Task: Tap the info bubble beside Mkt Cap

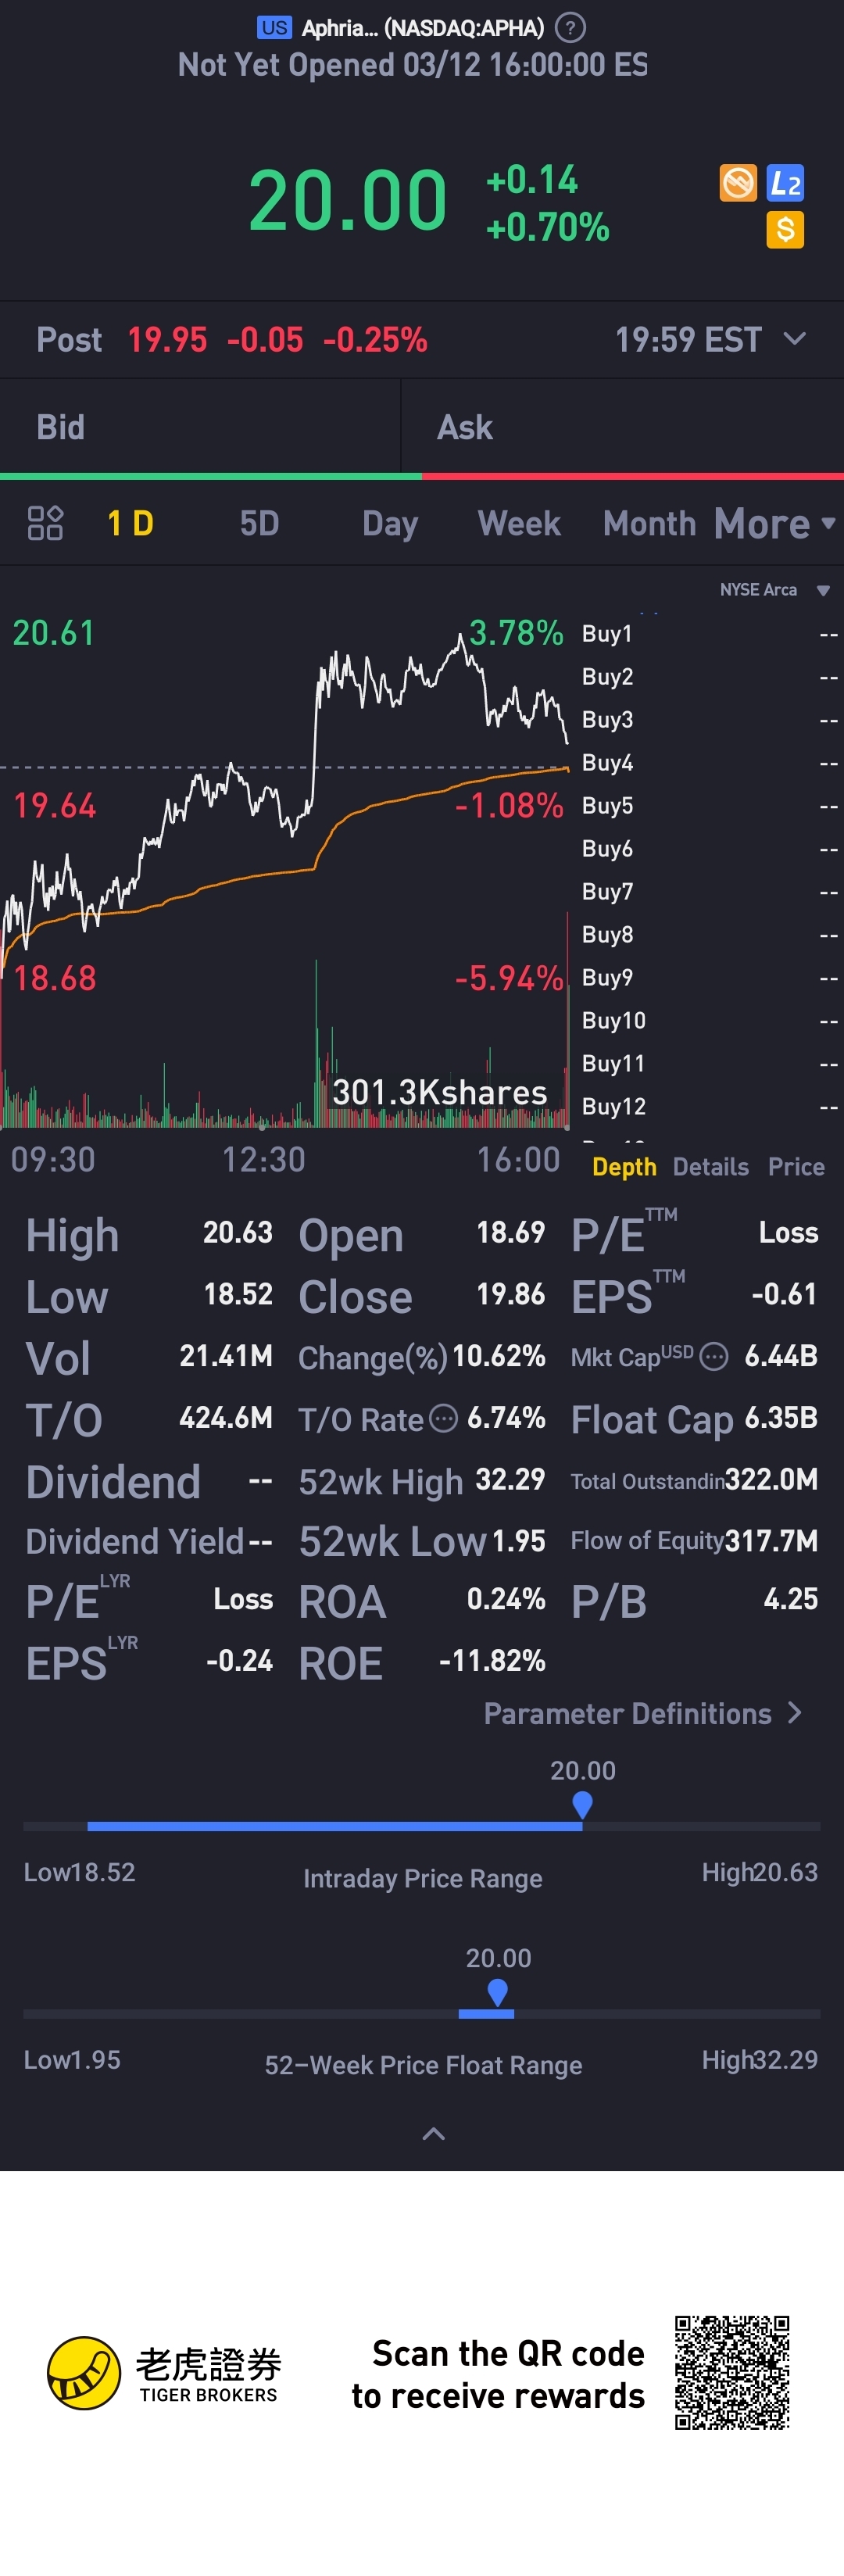Action: point(714,1357)
